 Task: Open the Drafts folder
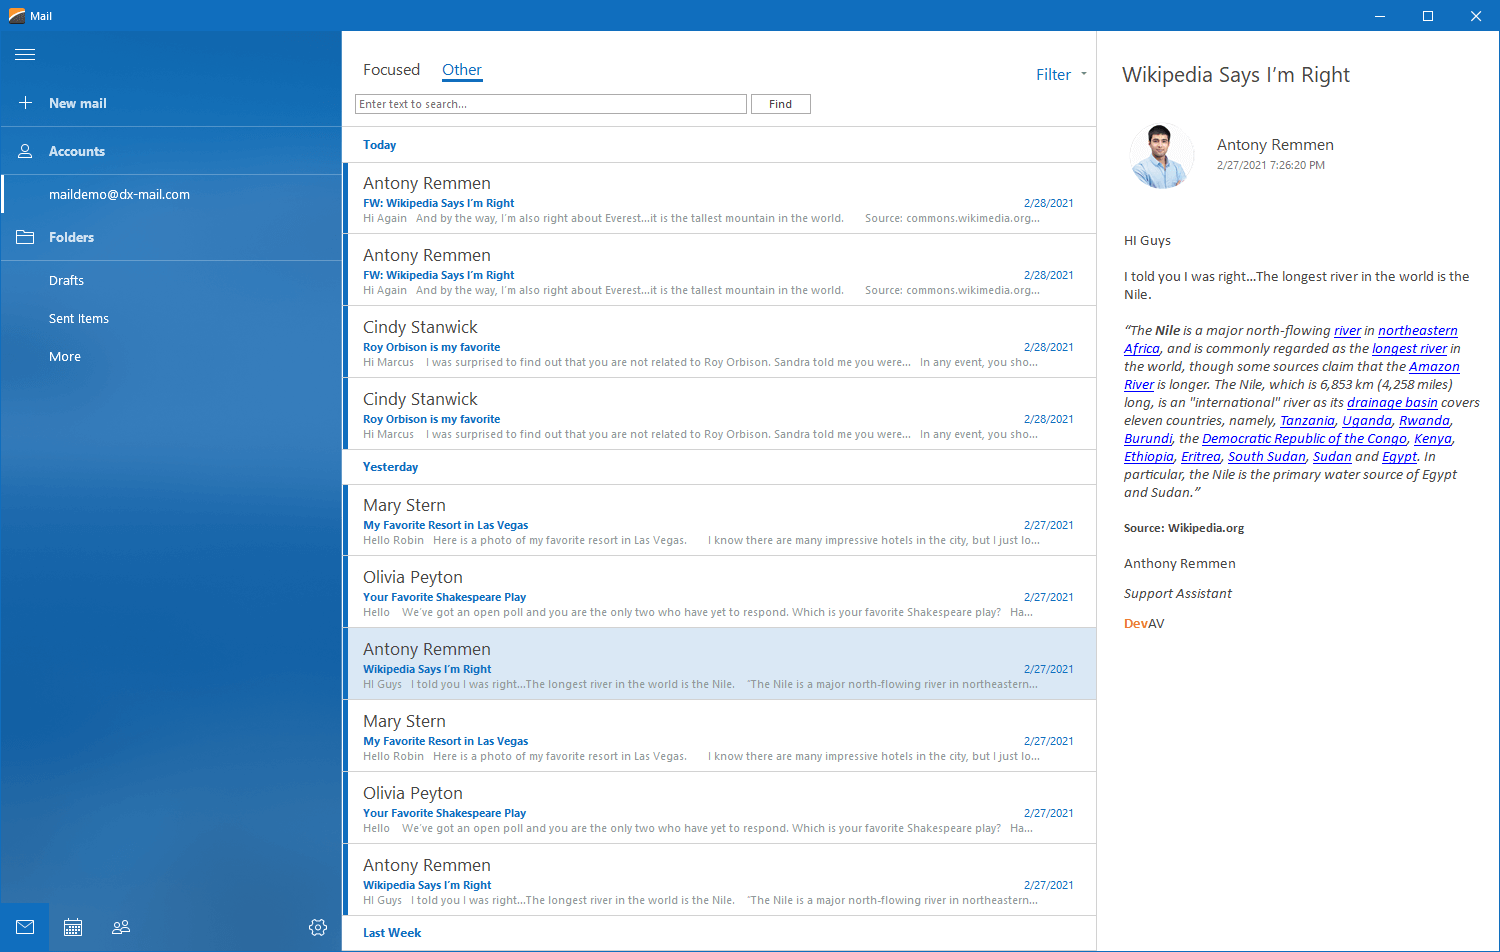[65, 280]
